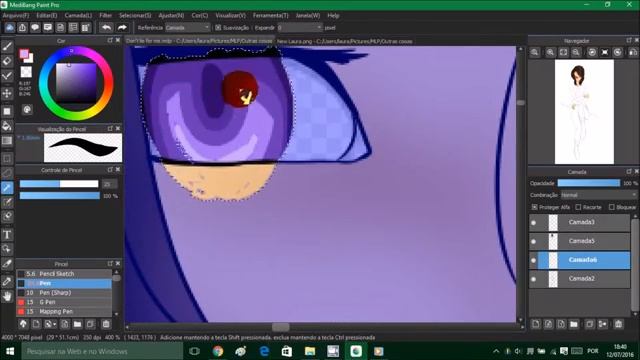Viewport: 640px width, 360px height.
Task: Toggle visibility of the Camada3 layer
Action: point(533,222)
